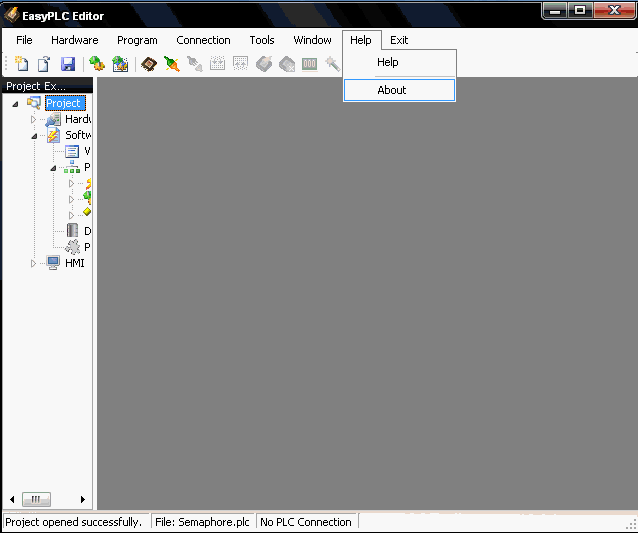This screenshot has width=638, height=533.
Task: Click the gray gear icon in project tree
Action: (x=72, y=247)
